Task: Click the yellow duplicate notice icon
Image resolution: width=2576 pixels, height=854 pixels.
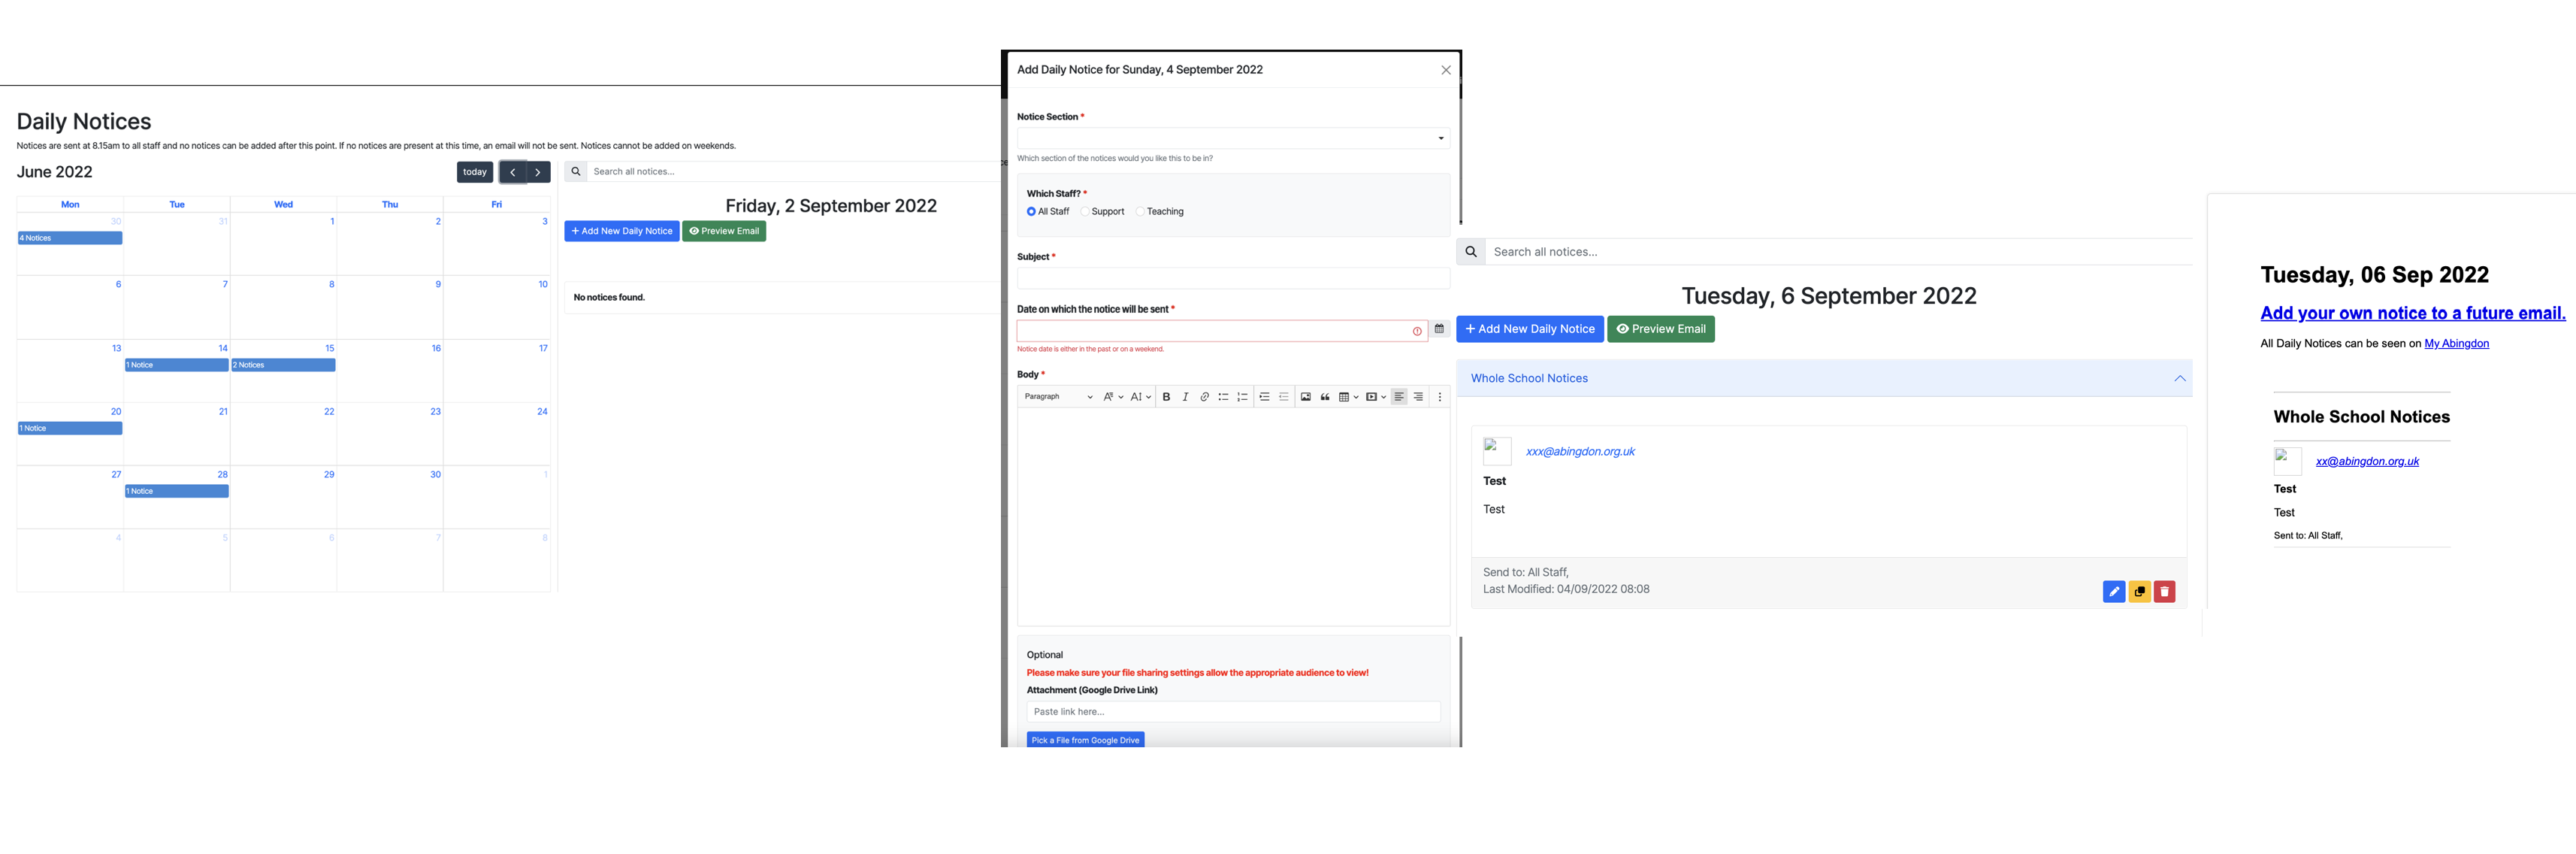Action: (2139, 592)
